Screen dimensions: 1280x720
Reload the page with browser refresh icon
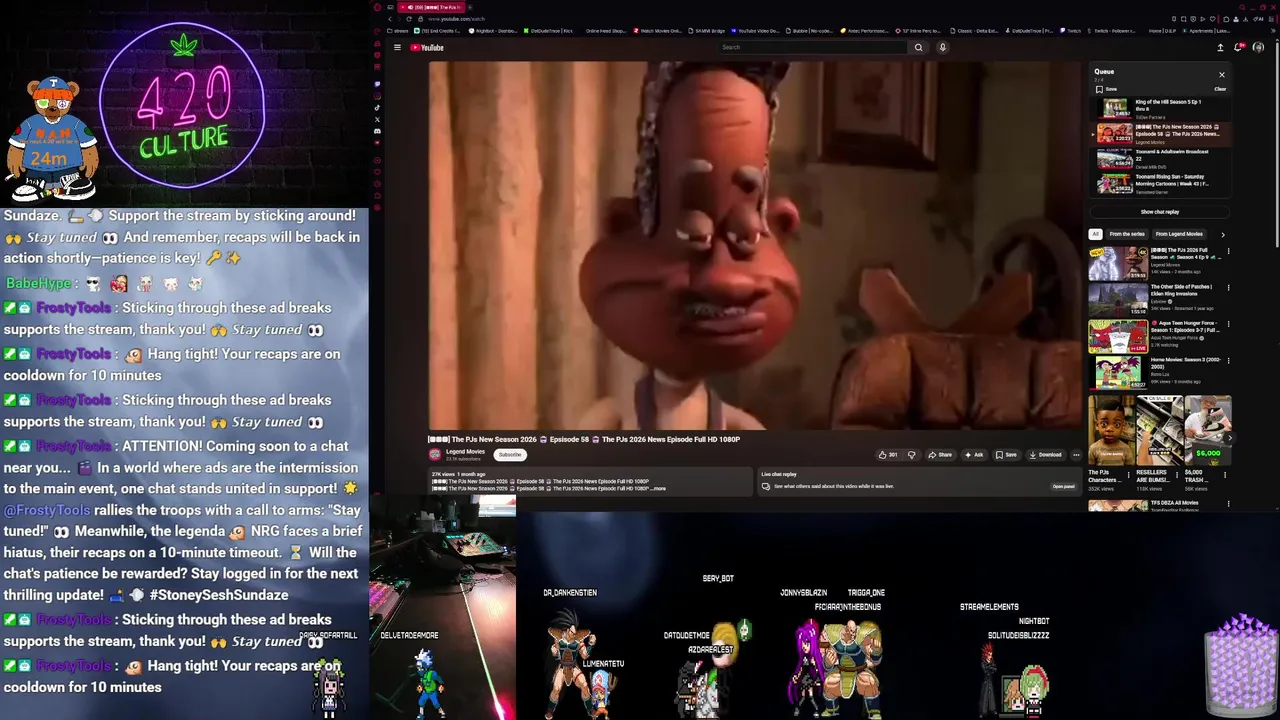click(408, 19)
